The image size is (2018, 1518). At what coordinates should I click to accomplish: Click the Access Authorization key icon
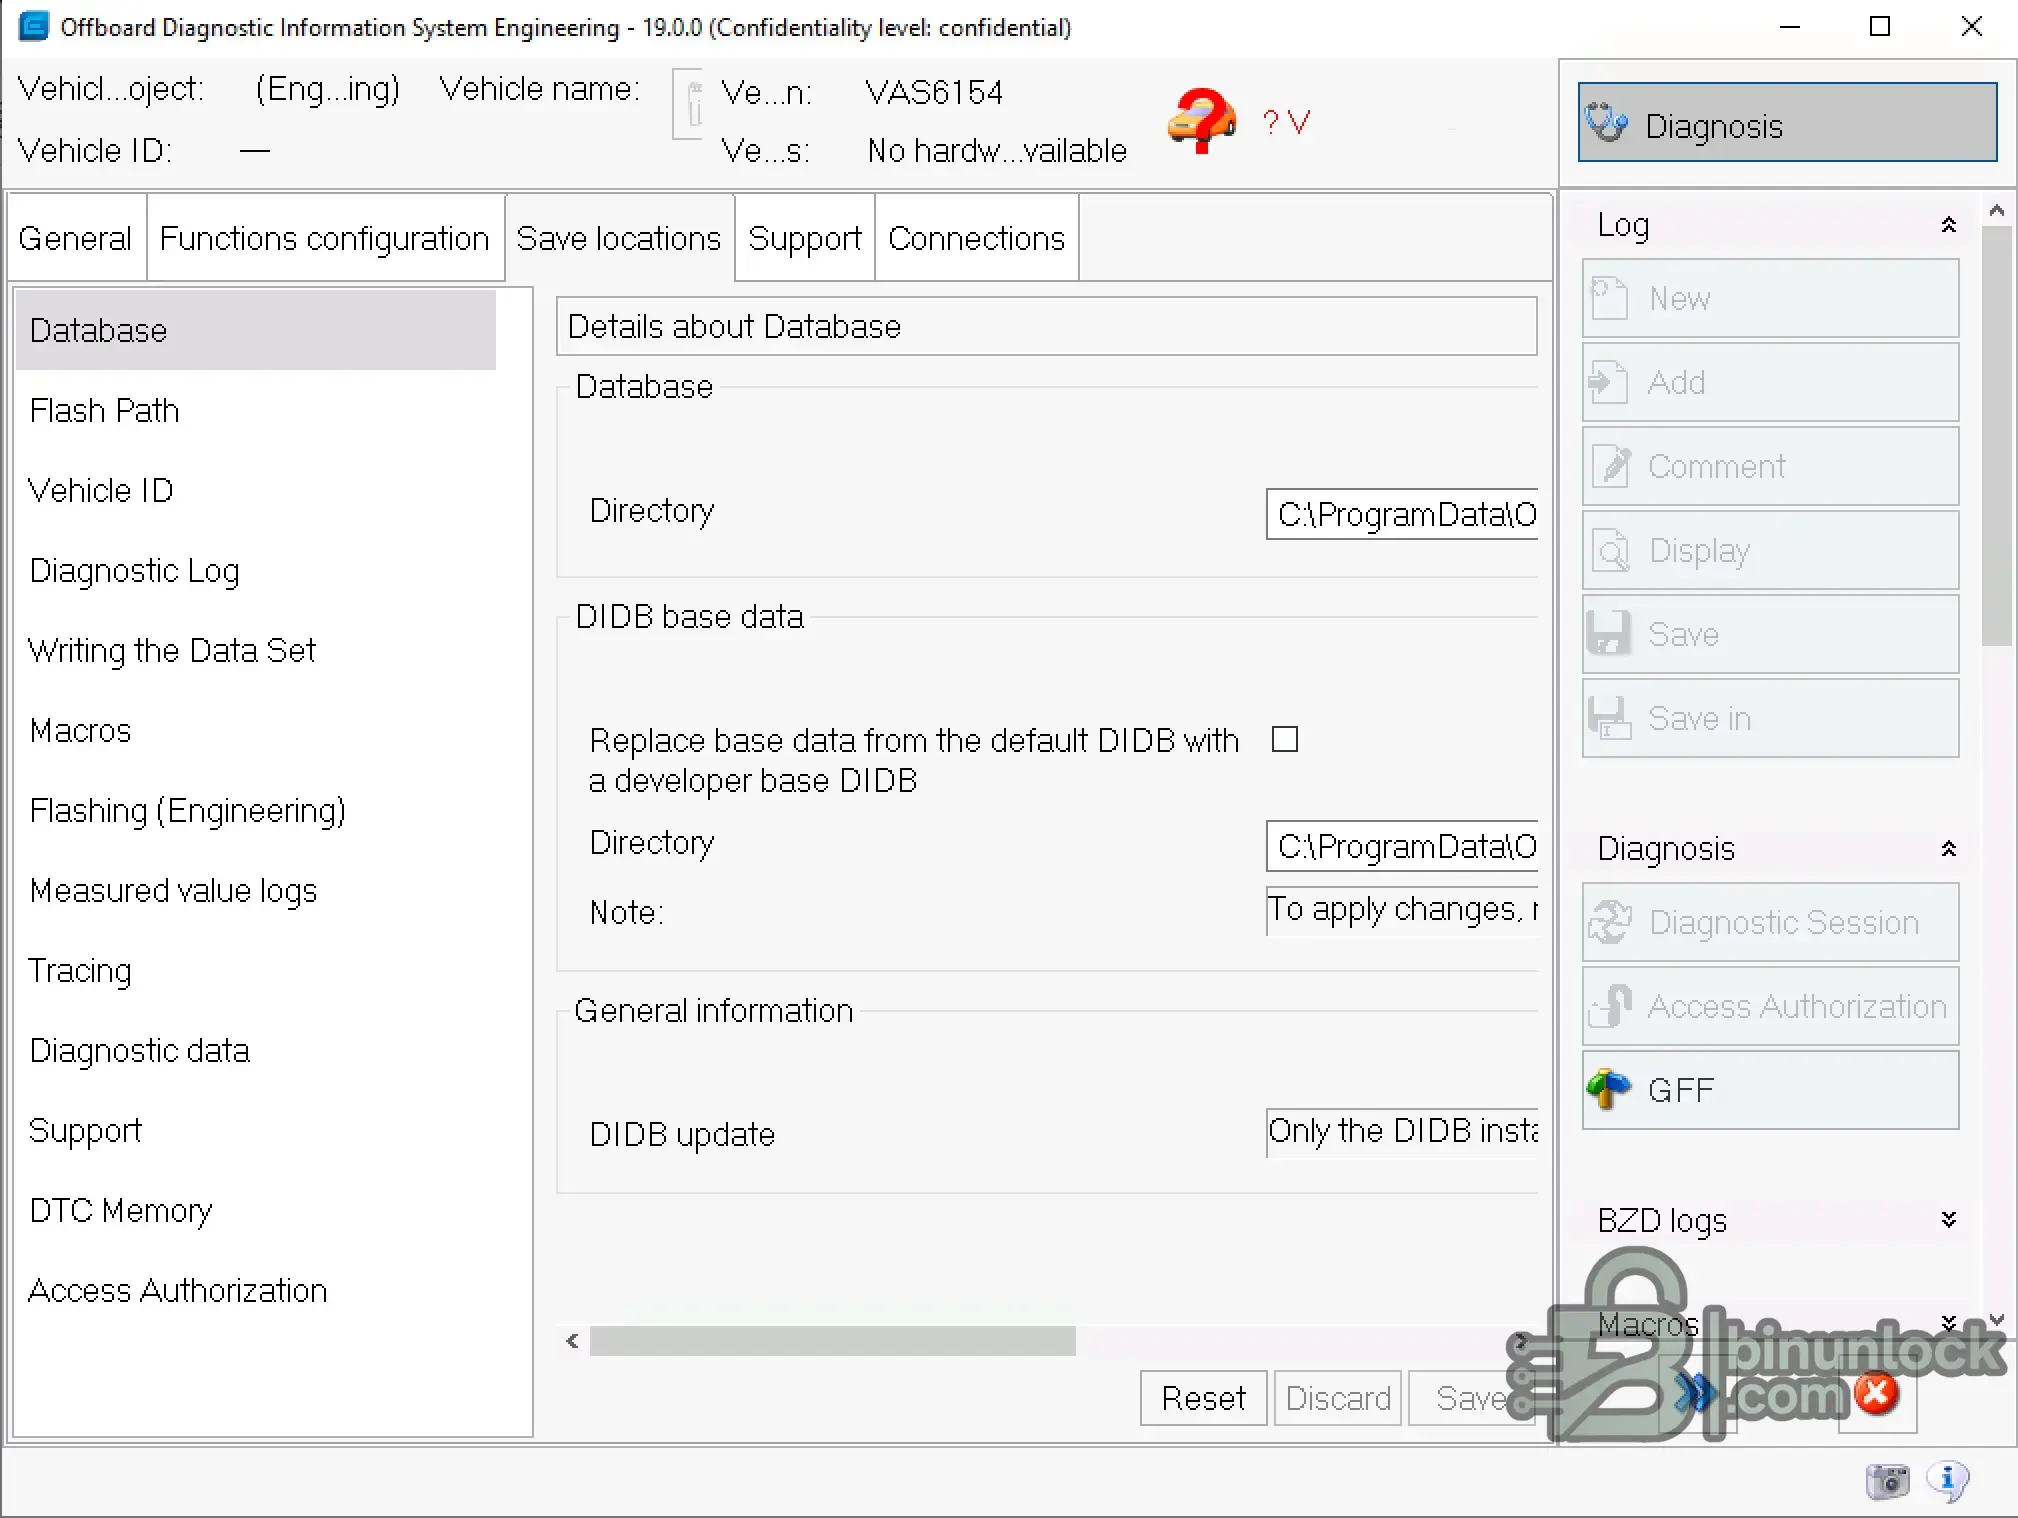click(x=1609, y=1006)
